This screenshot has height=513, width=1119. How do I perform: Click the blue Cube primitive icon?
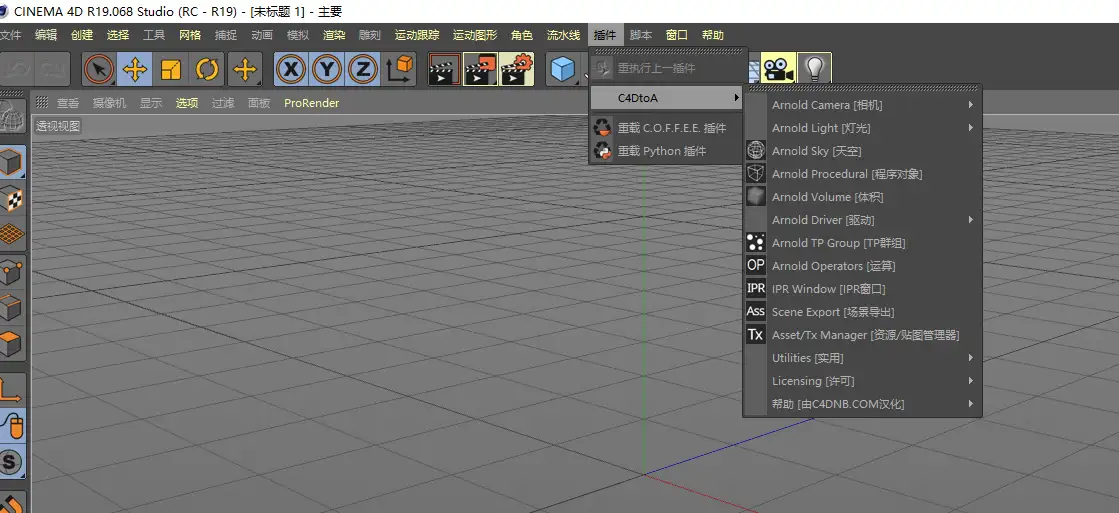pos(563,69)
